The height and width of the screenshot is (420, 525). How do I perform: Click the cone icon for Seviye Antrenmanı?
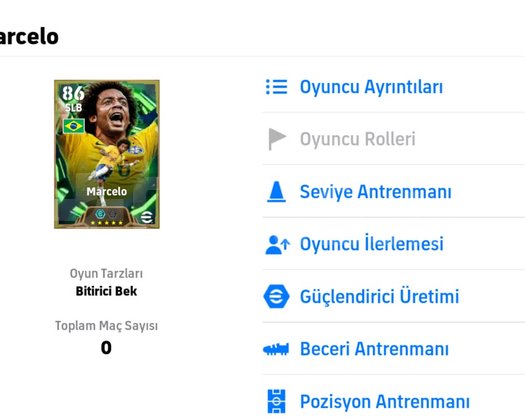tap(276, 192)
